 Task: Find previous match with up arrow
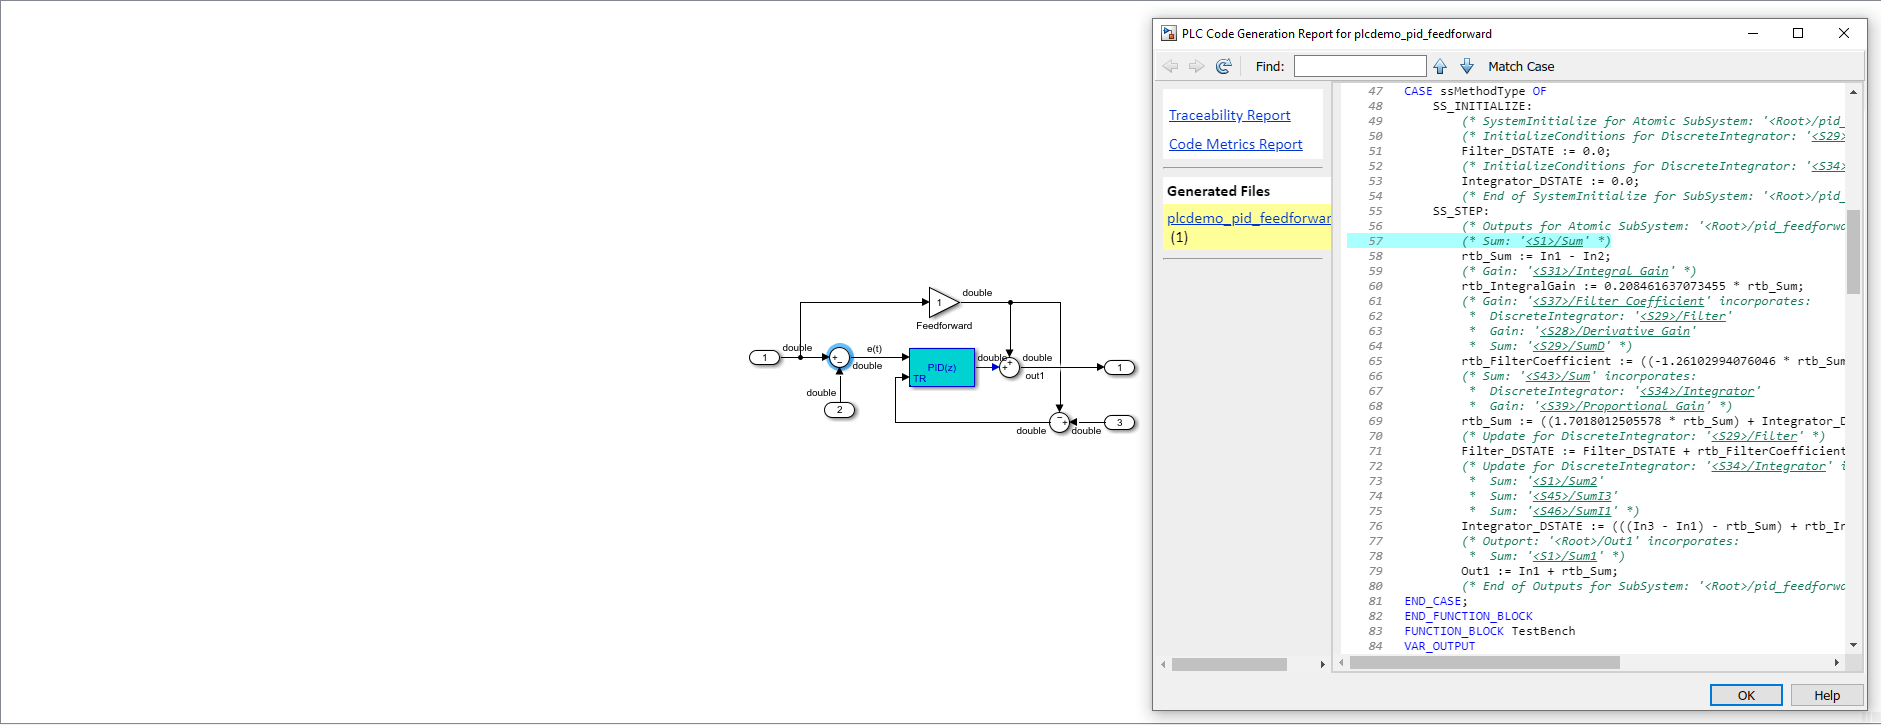(1440, 66)
